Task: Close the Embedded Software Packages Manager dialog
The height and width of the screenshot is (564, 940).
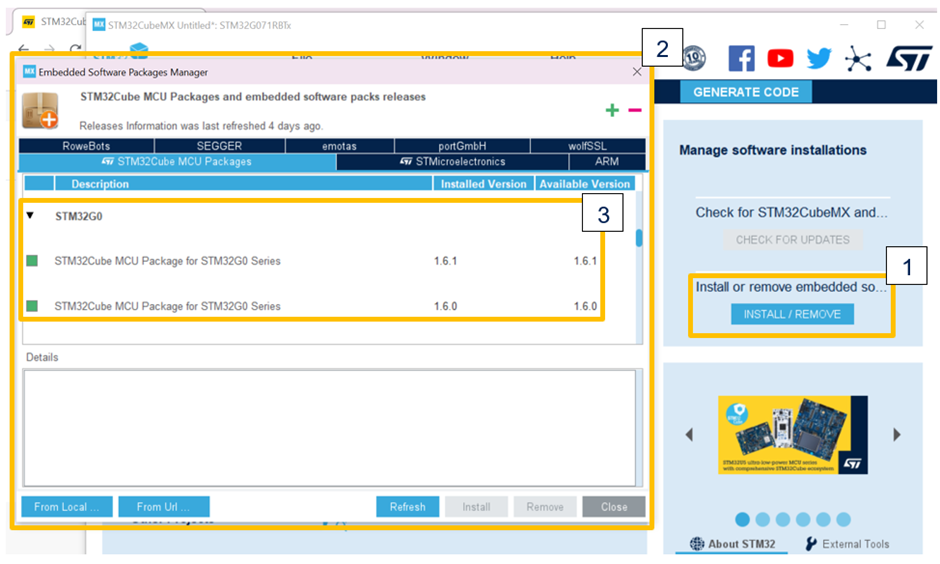Action: click(x=637, y=72)
